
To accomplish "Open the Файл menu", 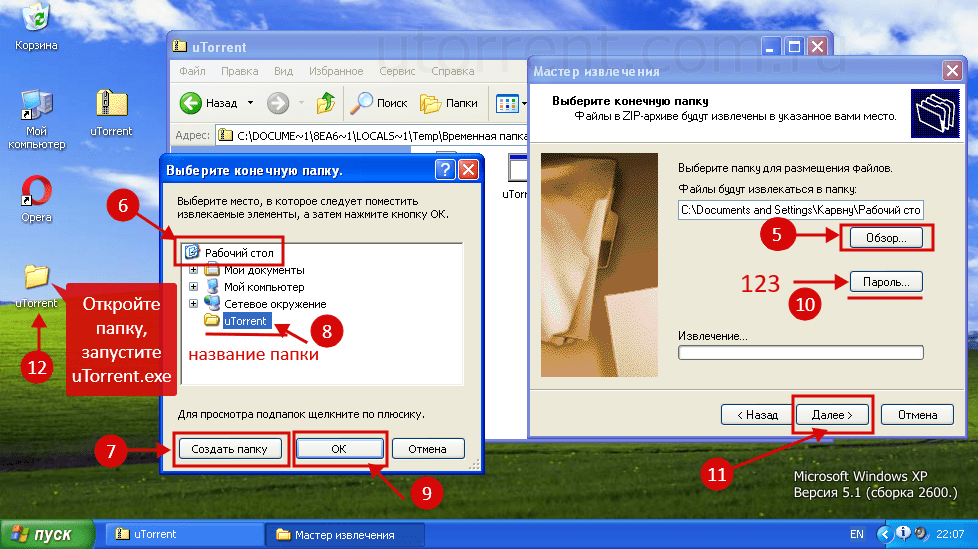I will pos(192,71).
